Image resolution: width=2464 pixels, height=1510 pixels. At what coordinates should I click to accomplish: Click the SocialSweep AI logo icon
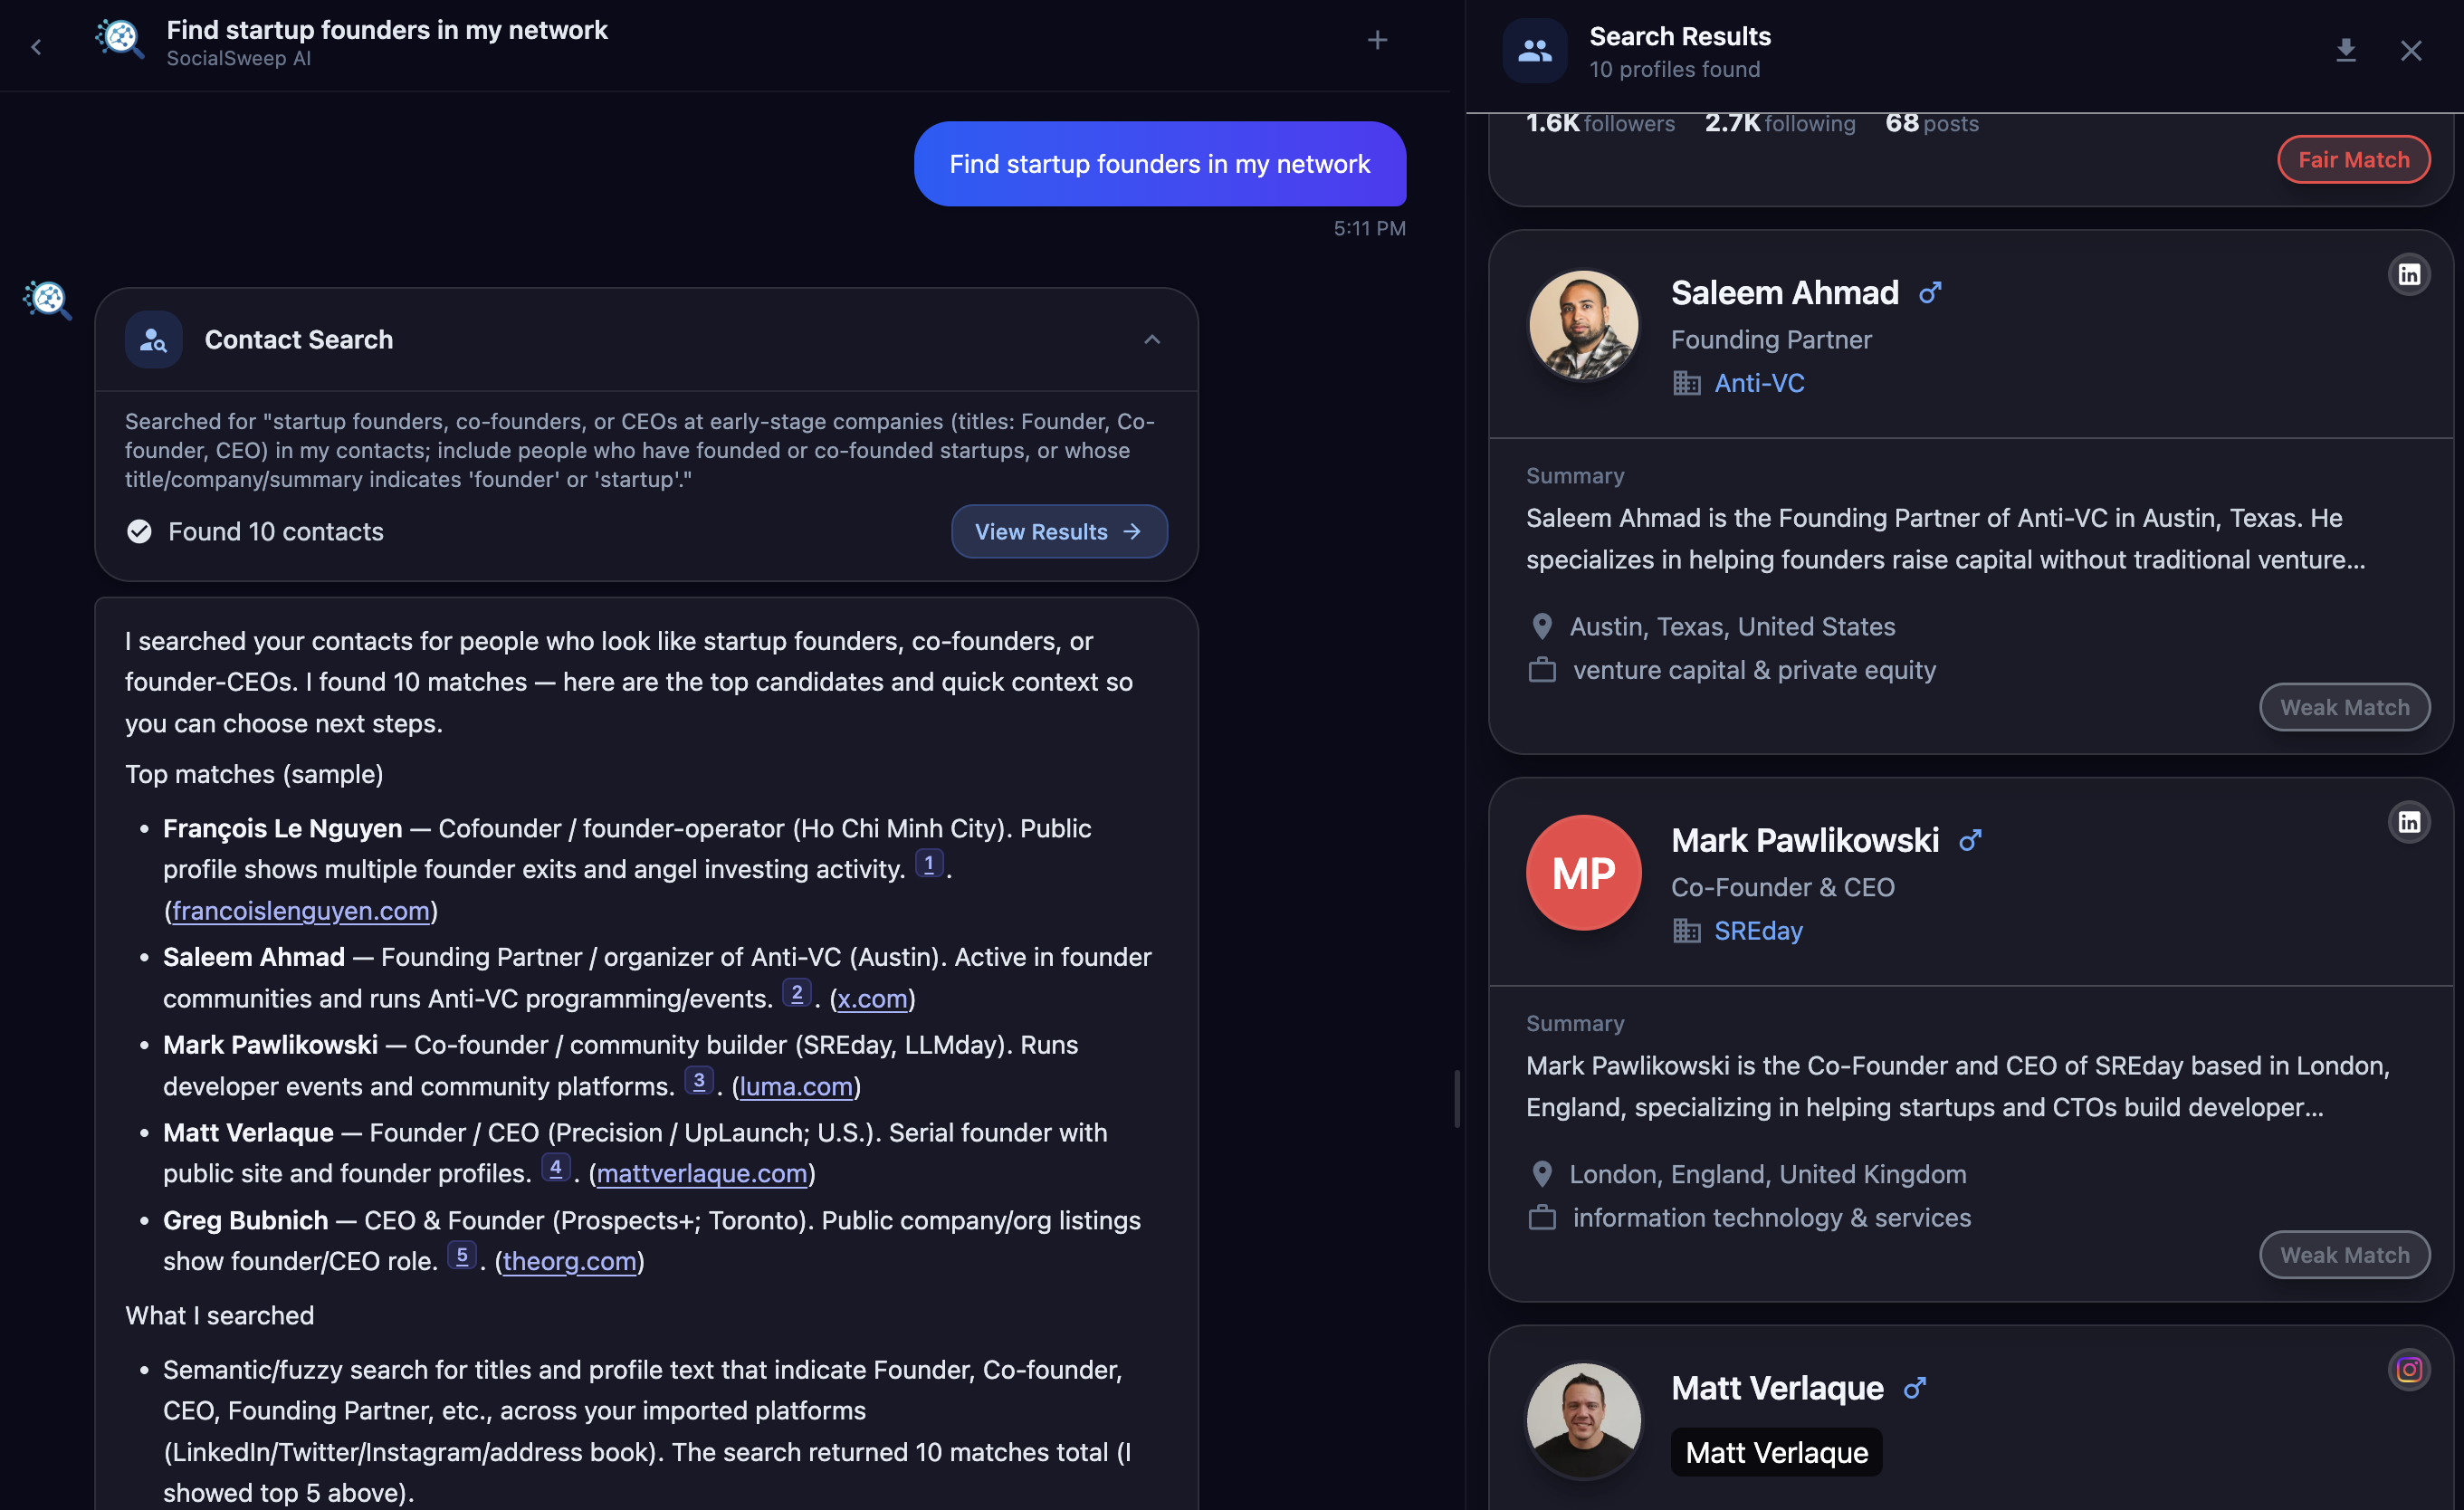click(119, 41)
